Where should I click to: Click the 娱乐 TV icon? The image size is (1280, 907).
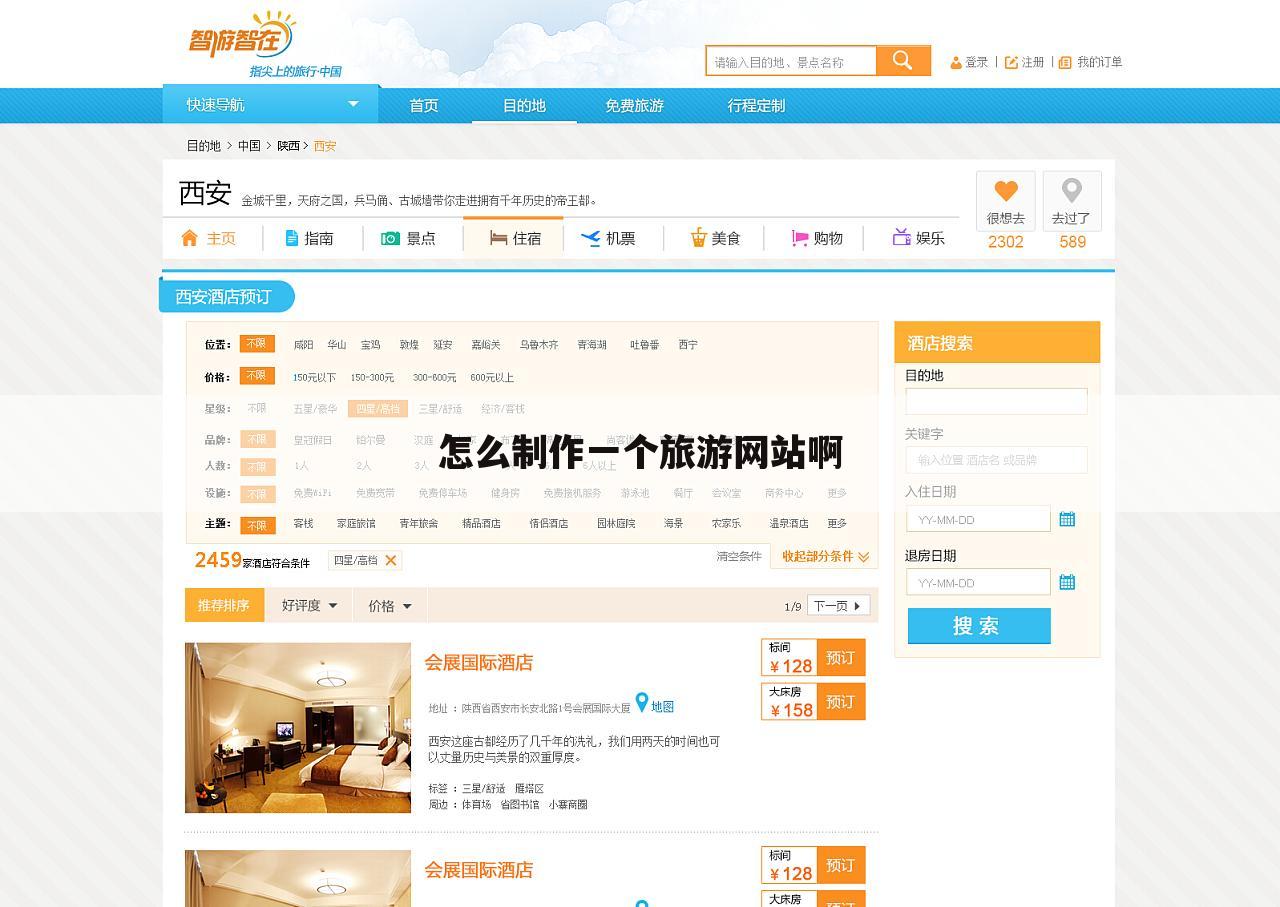[x=901, y=237]
